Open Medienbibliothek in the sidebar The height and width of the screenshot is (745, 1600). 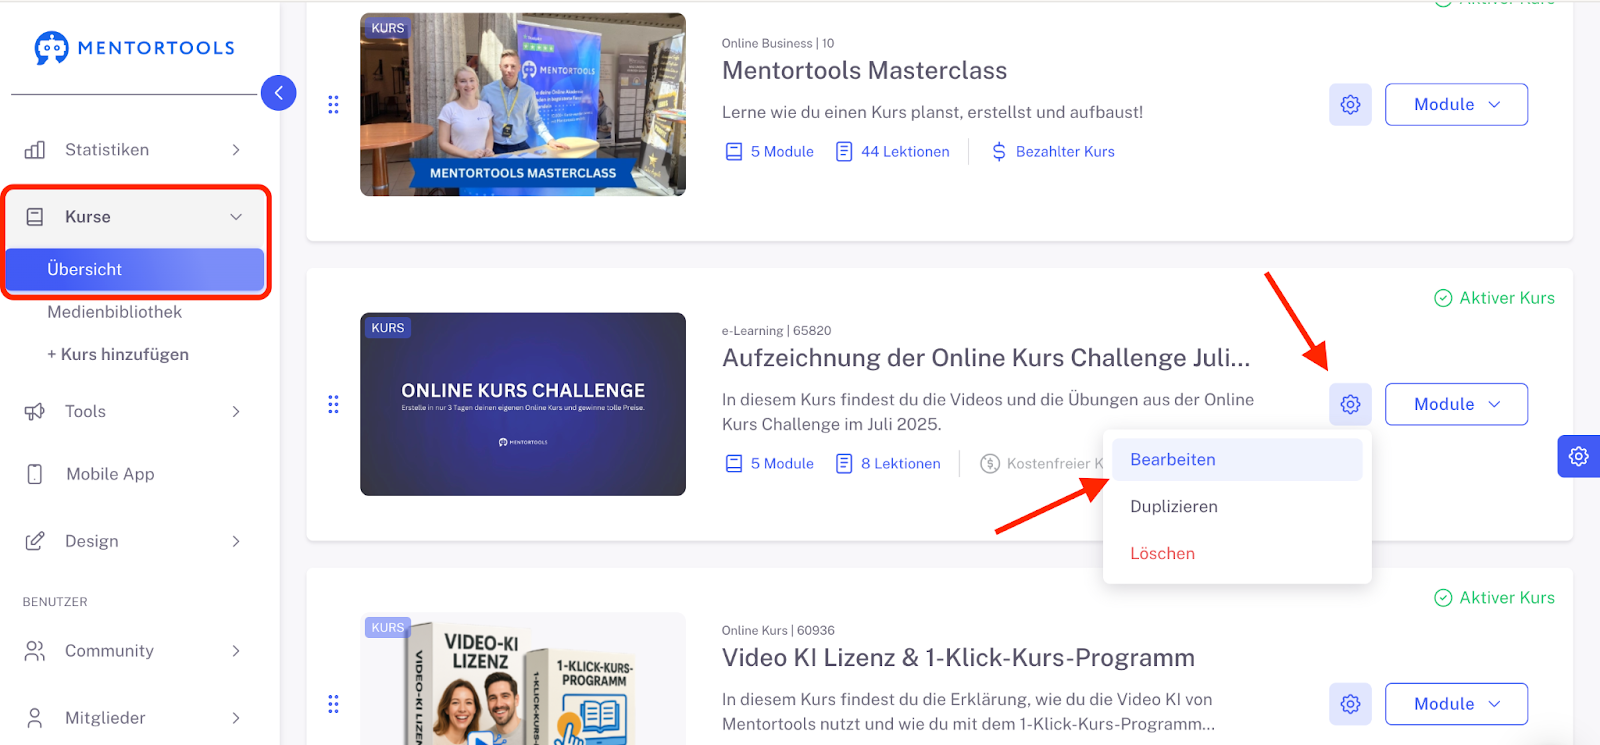114,312
